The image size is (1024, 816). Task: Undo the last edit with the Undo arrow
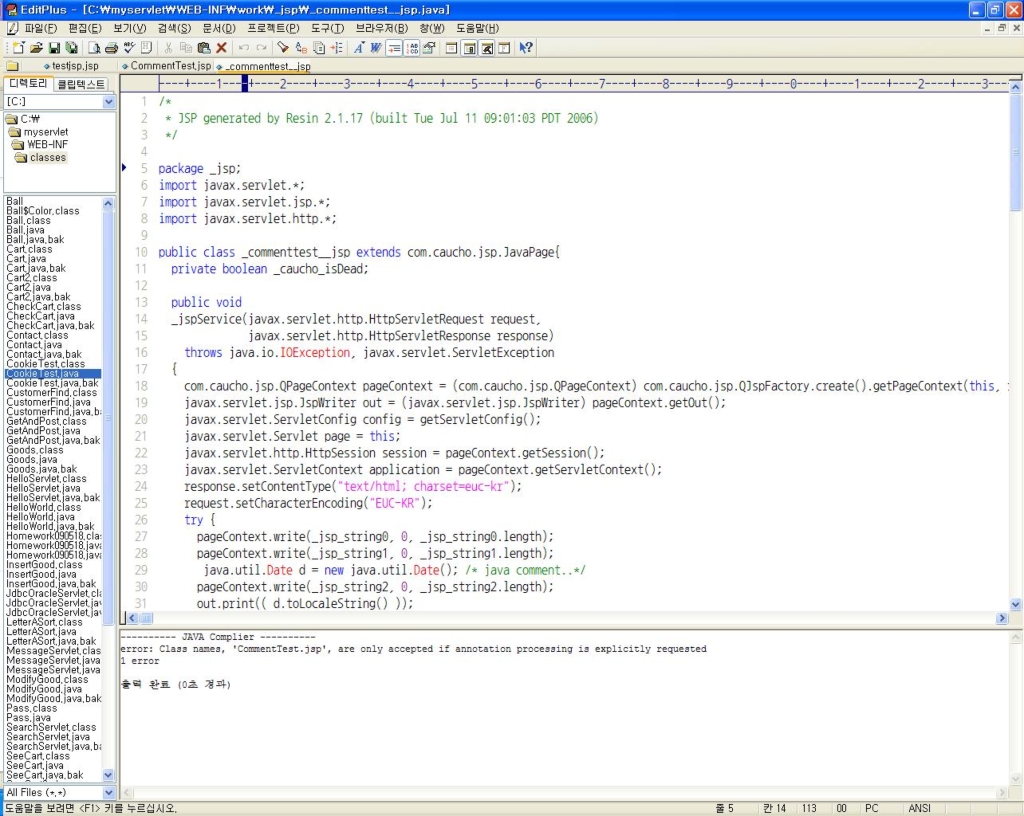[x=244, y=48]
